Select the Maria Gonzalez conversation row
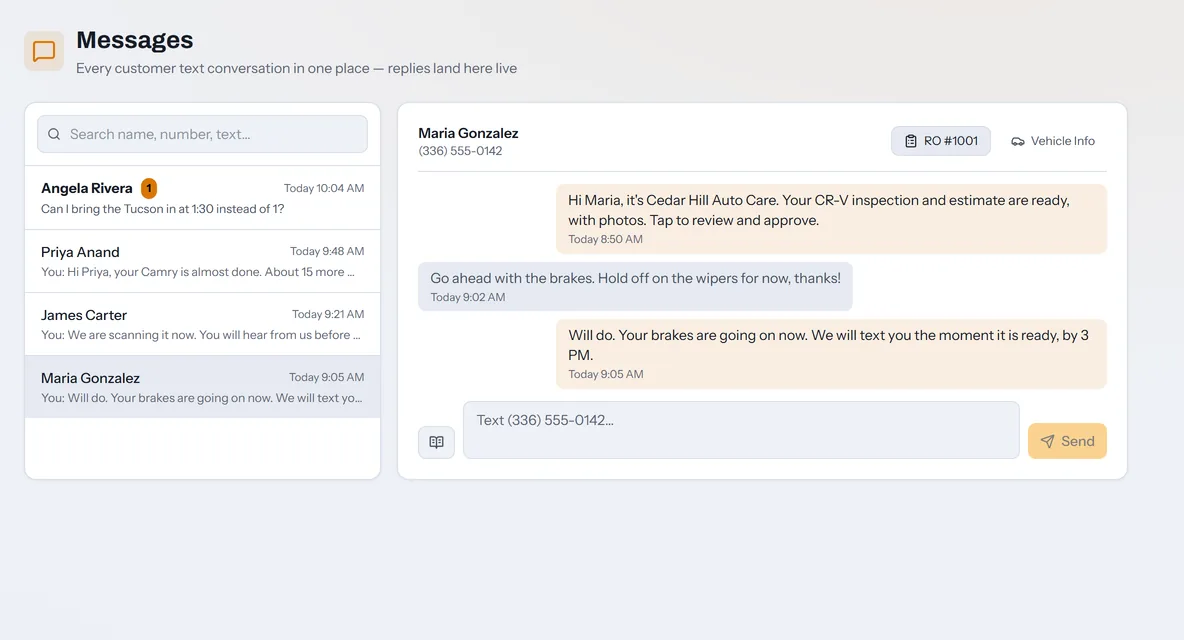The width and height of the screenshot is (1184, 640). pos(202,387)
